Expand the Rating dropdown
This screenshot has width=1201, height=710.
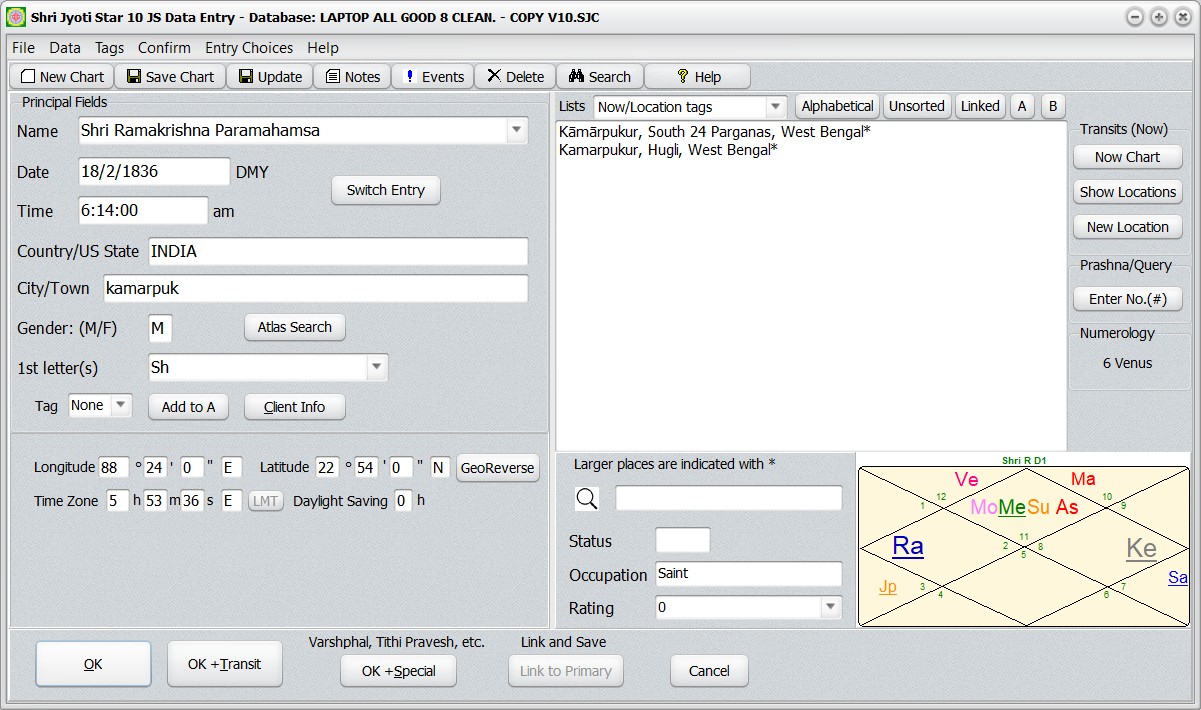830,607
